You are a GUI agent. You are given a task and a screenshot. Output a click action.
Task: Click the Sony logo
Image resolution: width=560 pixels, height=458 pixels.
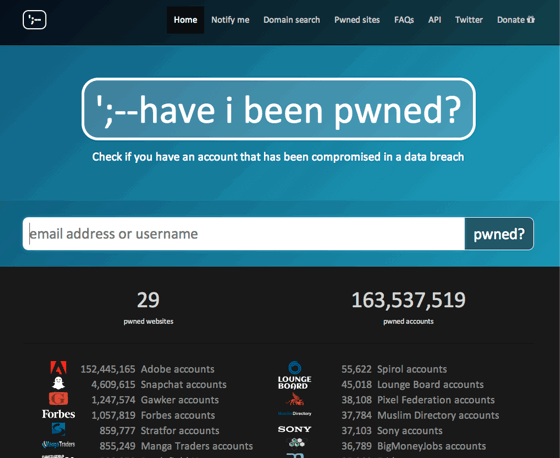click(295, 429)
